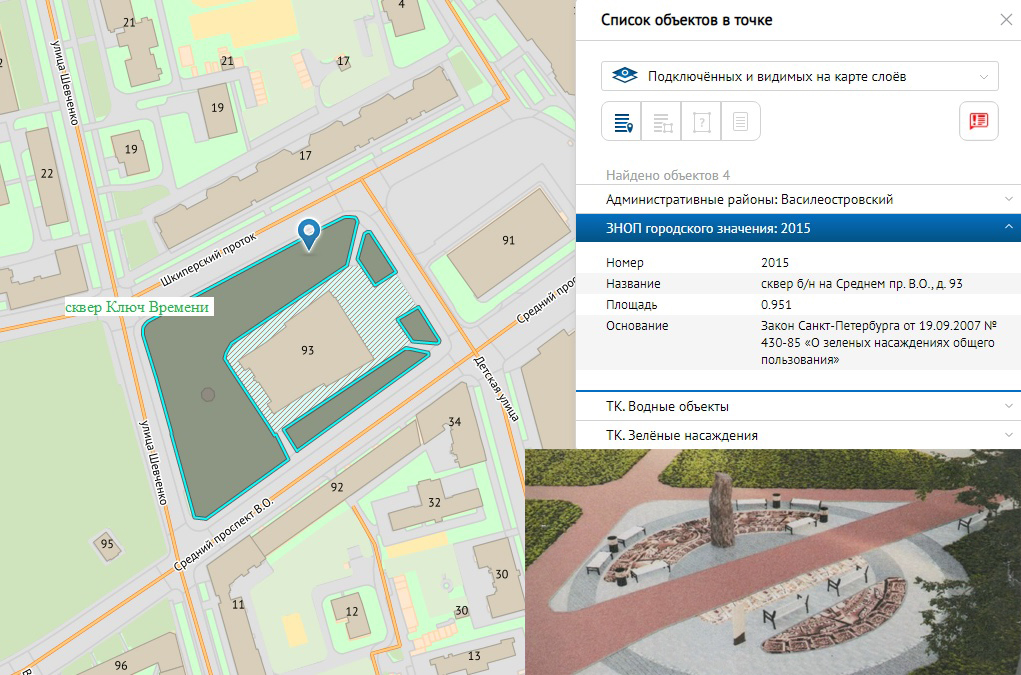Click the objects-in-area list icon
Screen dimensions: 1021x675
(661, 121)
